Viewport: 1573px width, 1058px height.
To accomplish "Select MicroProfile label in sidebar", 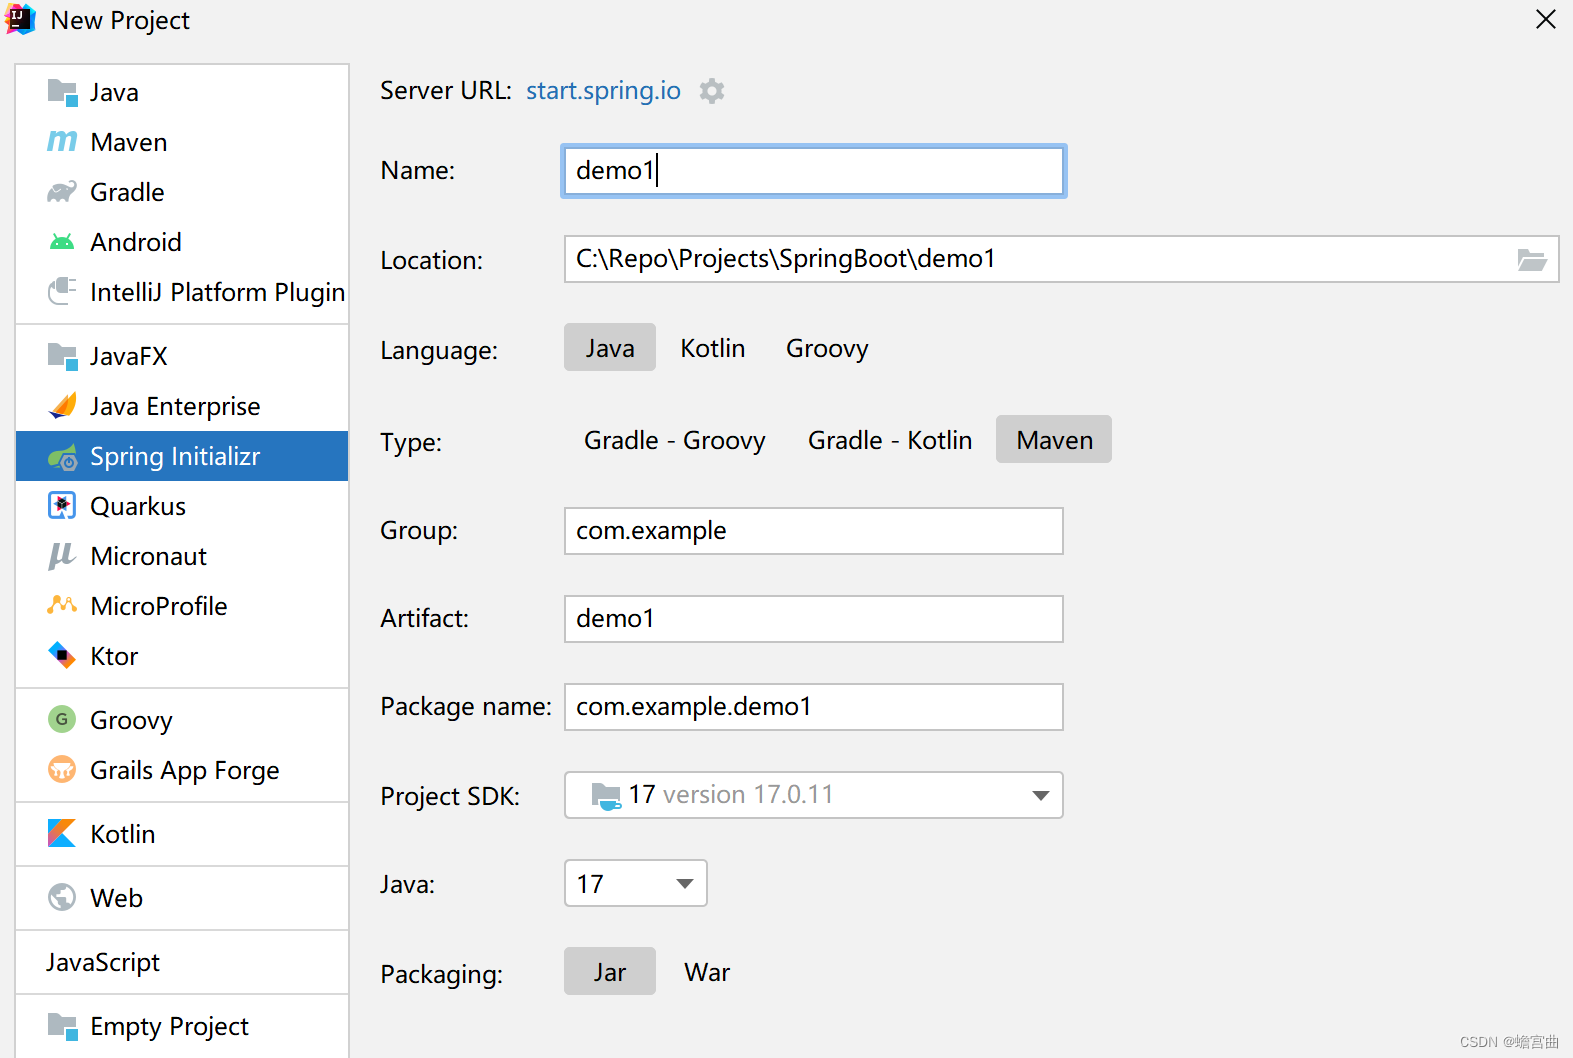I will click(x=159, y=606).
